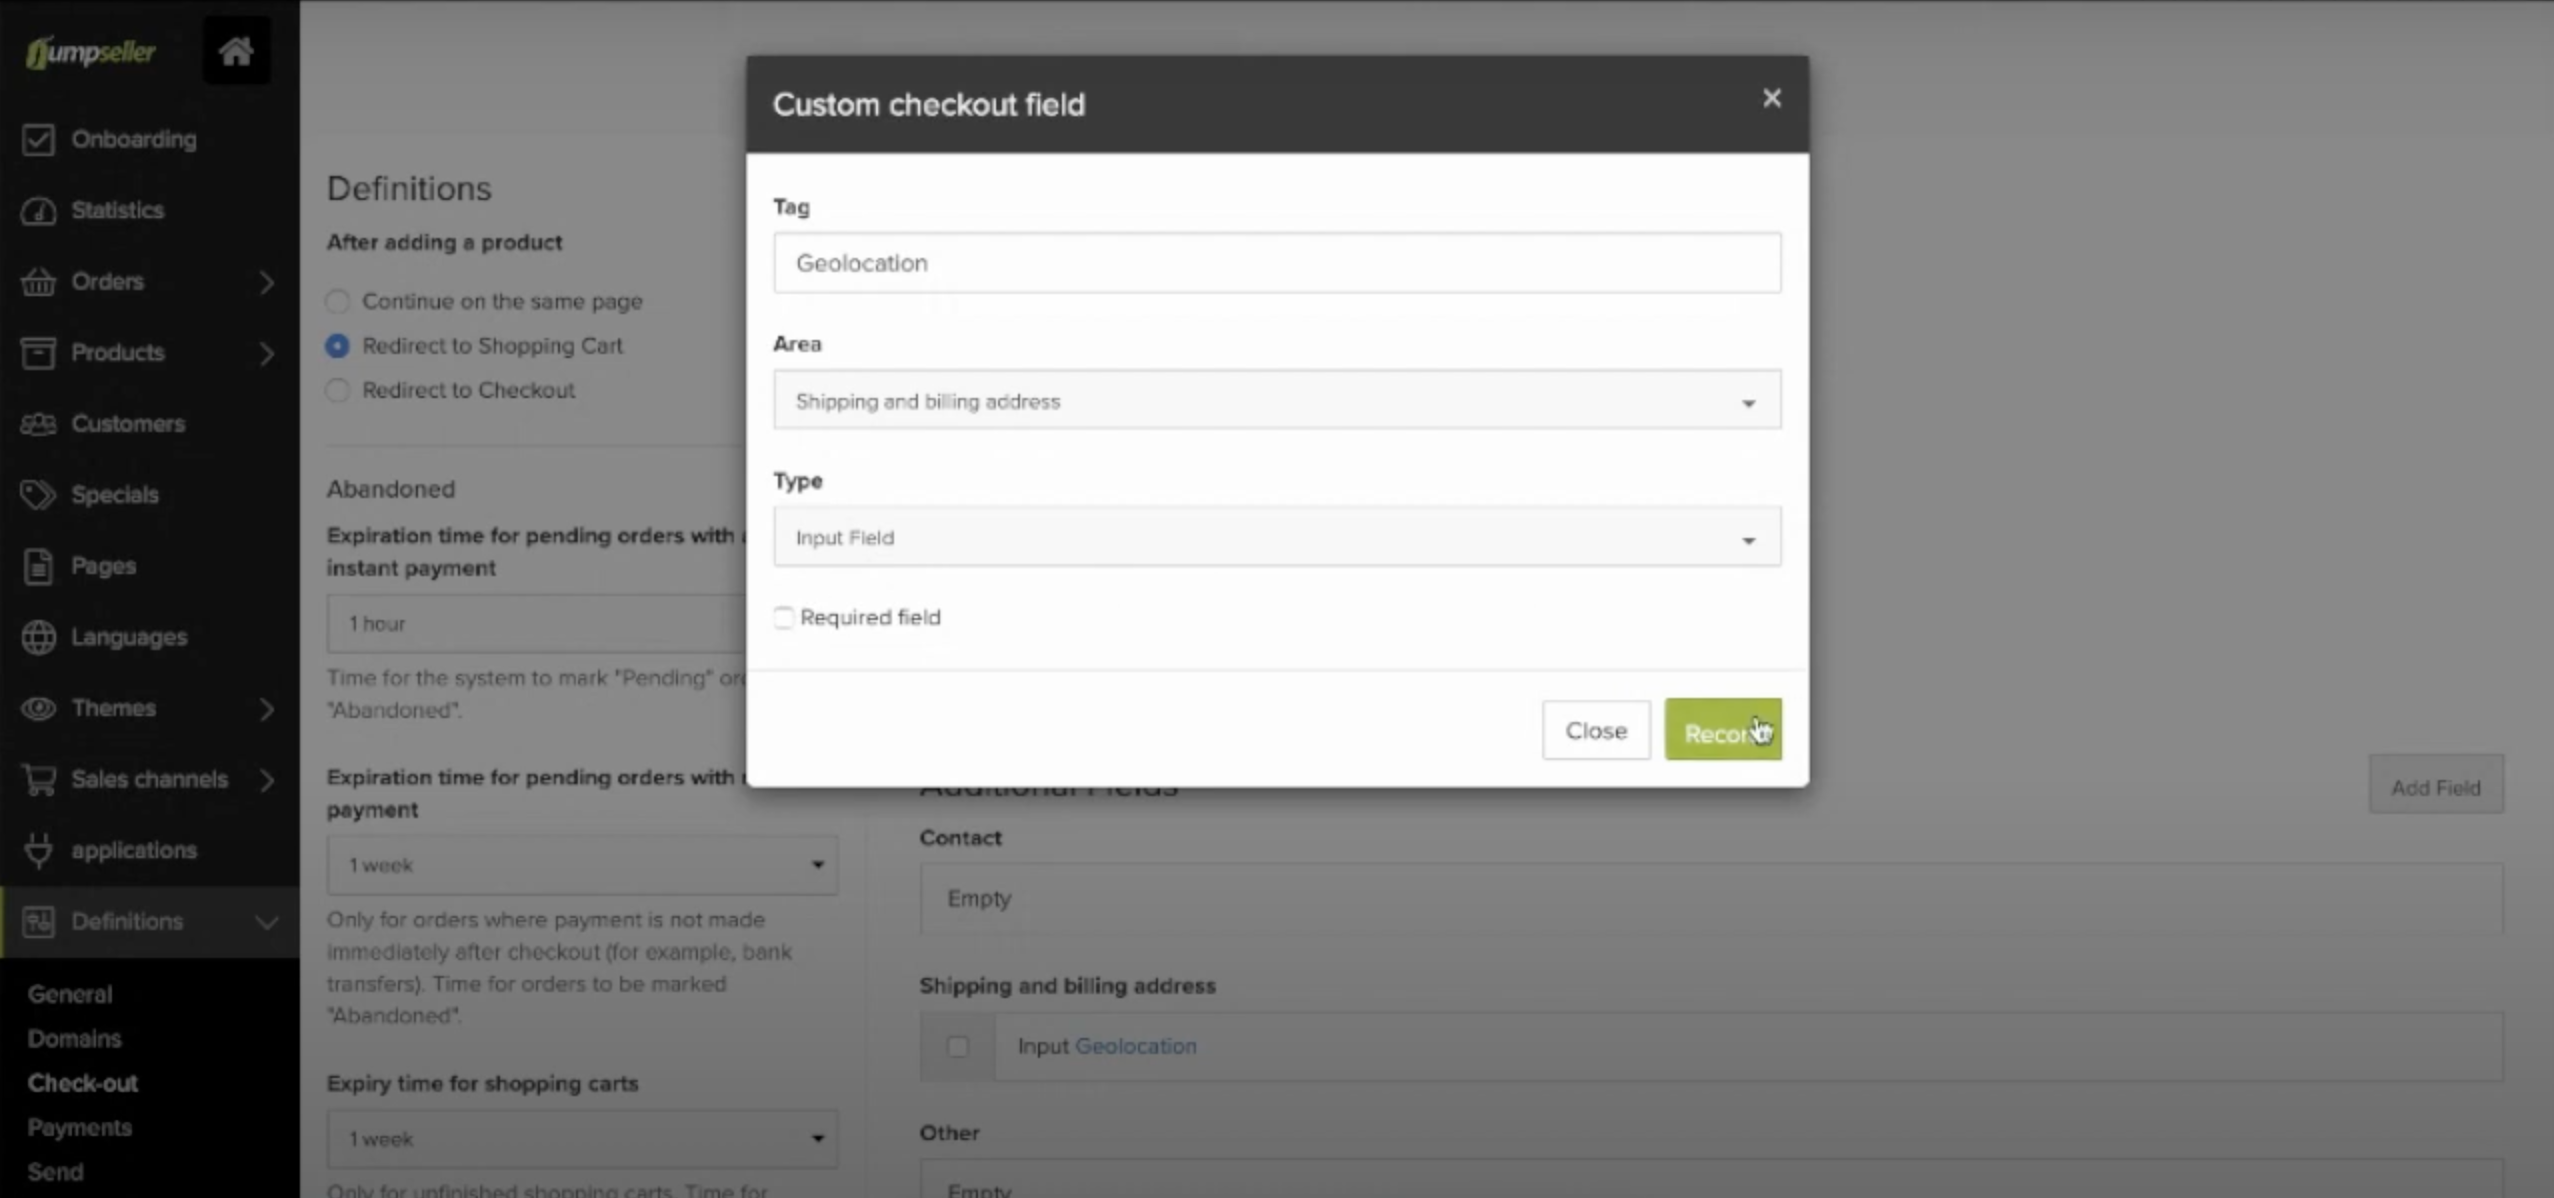Click the Customers people icon
The width and height of the screenshot is (2554, 1198).
(x=38, y=424)
